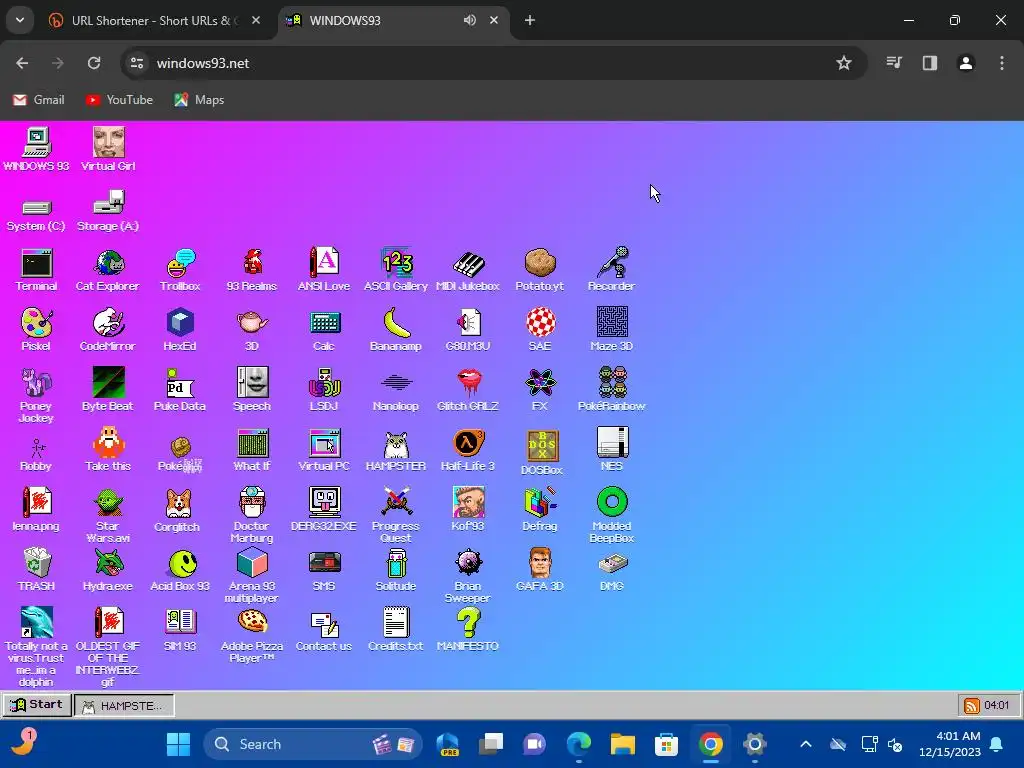Launch the 3D teapot icon

click(x=252, y=330)
